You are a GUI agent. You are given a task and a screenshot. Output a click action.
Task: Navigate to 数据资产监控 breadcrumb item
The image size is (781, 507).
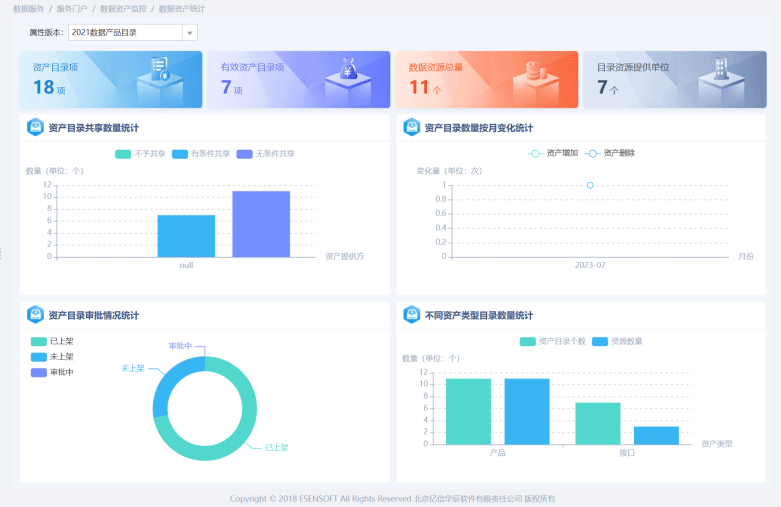(123, 8)
